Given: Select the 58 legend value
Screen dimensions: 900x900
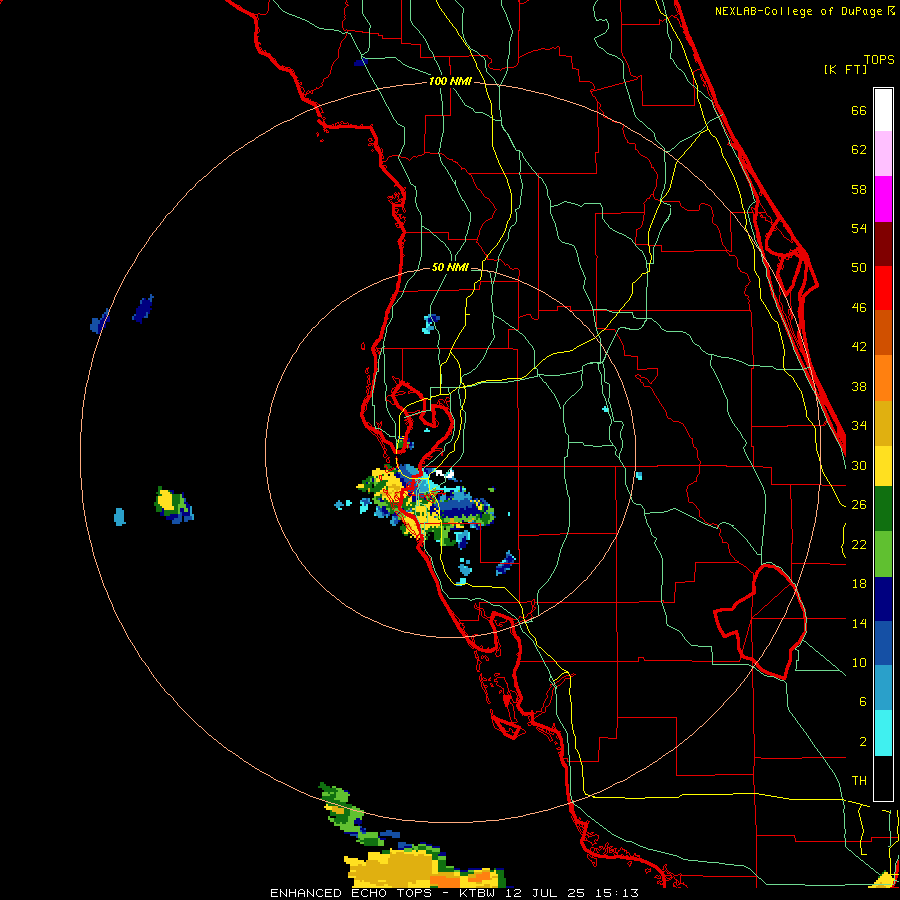Looking at the screenshot, I should click(x=859, y=189).
